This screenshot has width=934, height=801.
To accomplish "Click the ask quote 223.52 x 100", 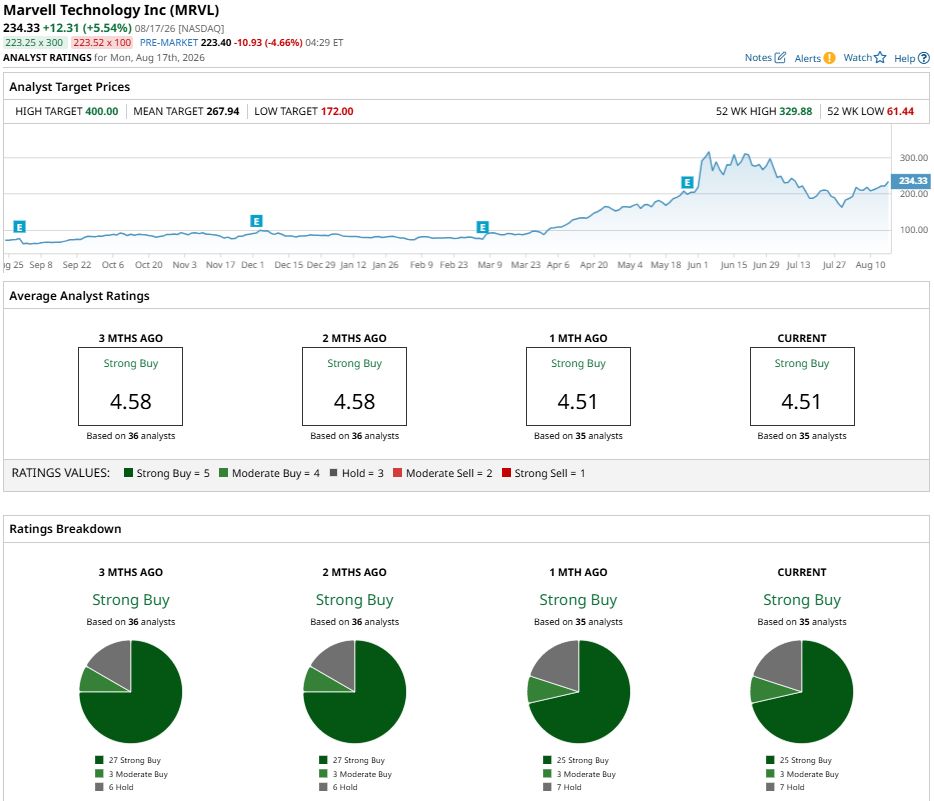I will (x=102, y=43).
